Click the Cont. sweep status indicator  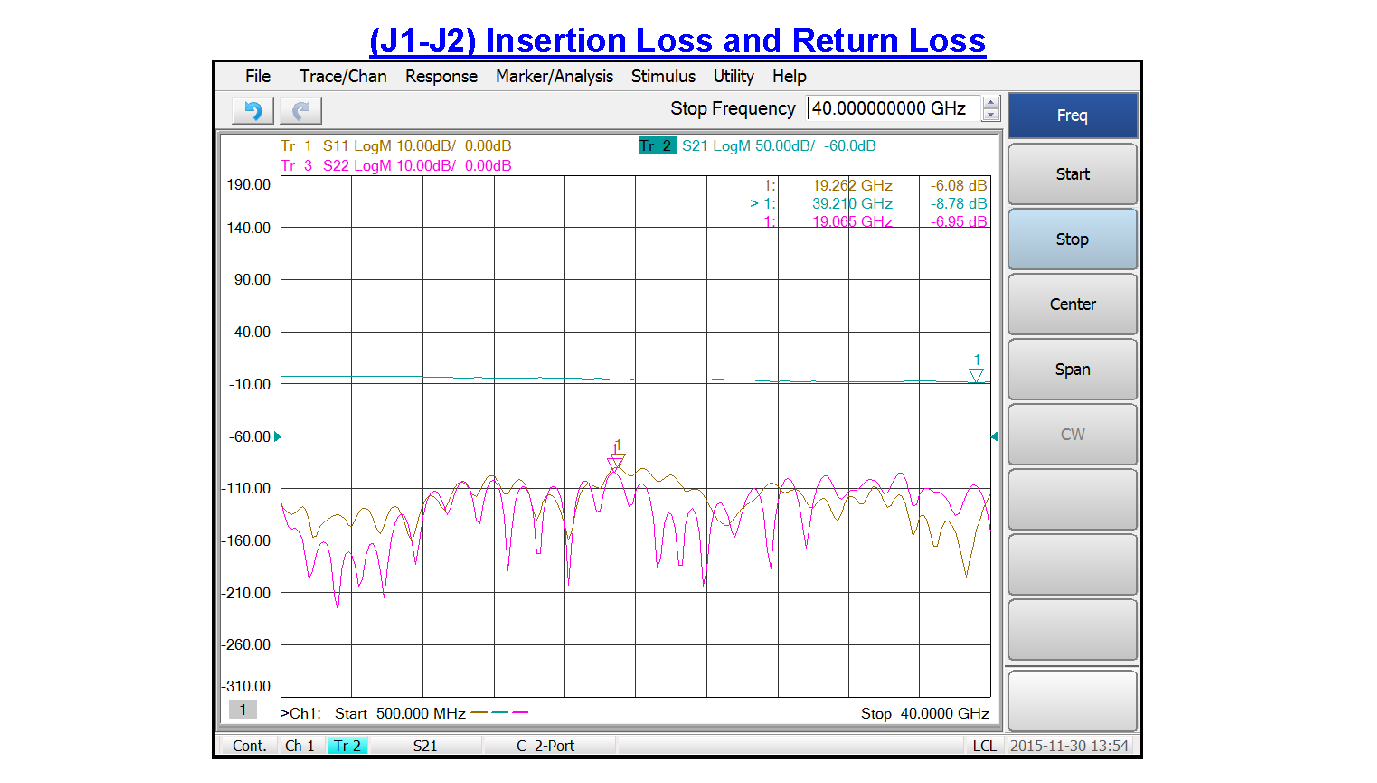pyautogui.click(x=249, y=746)
